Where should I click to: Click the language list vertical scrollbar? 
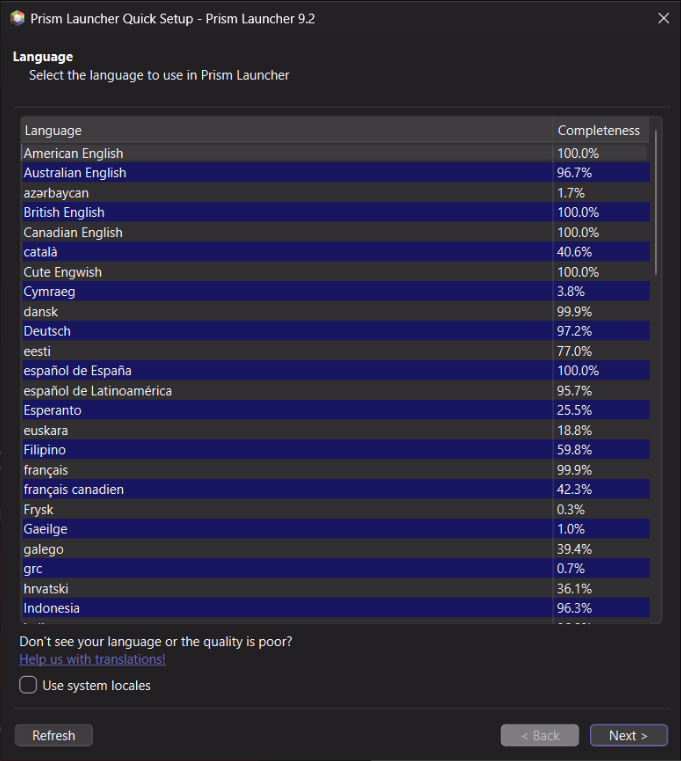pyautogui.click(x=656, y=200)
